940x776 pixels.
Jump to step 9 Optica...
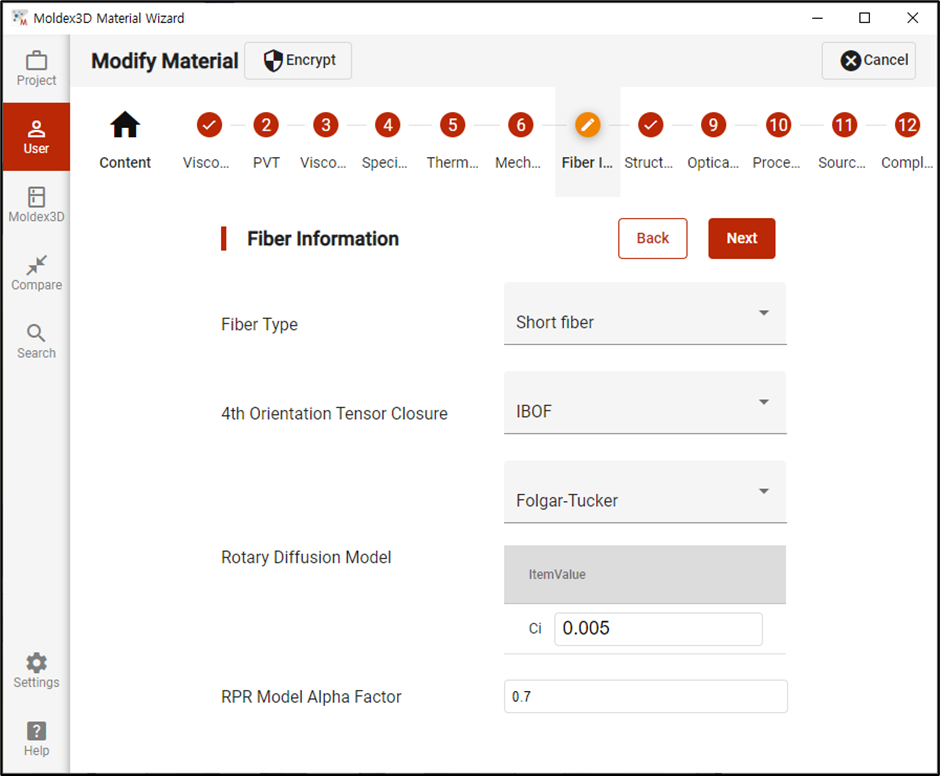tap(713, 141)
